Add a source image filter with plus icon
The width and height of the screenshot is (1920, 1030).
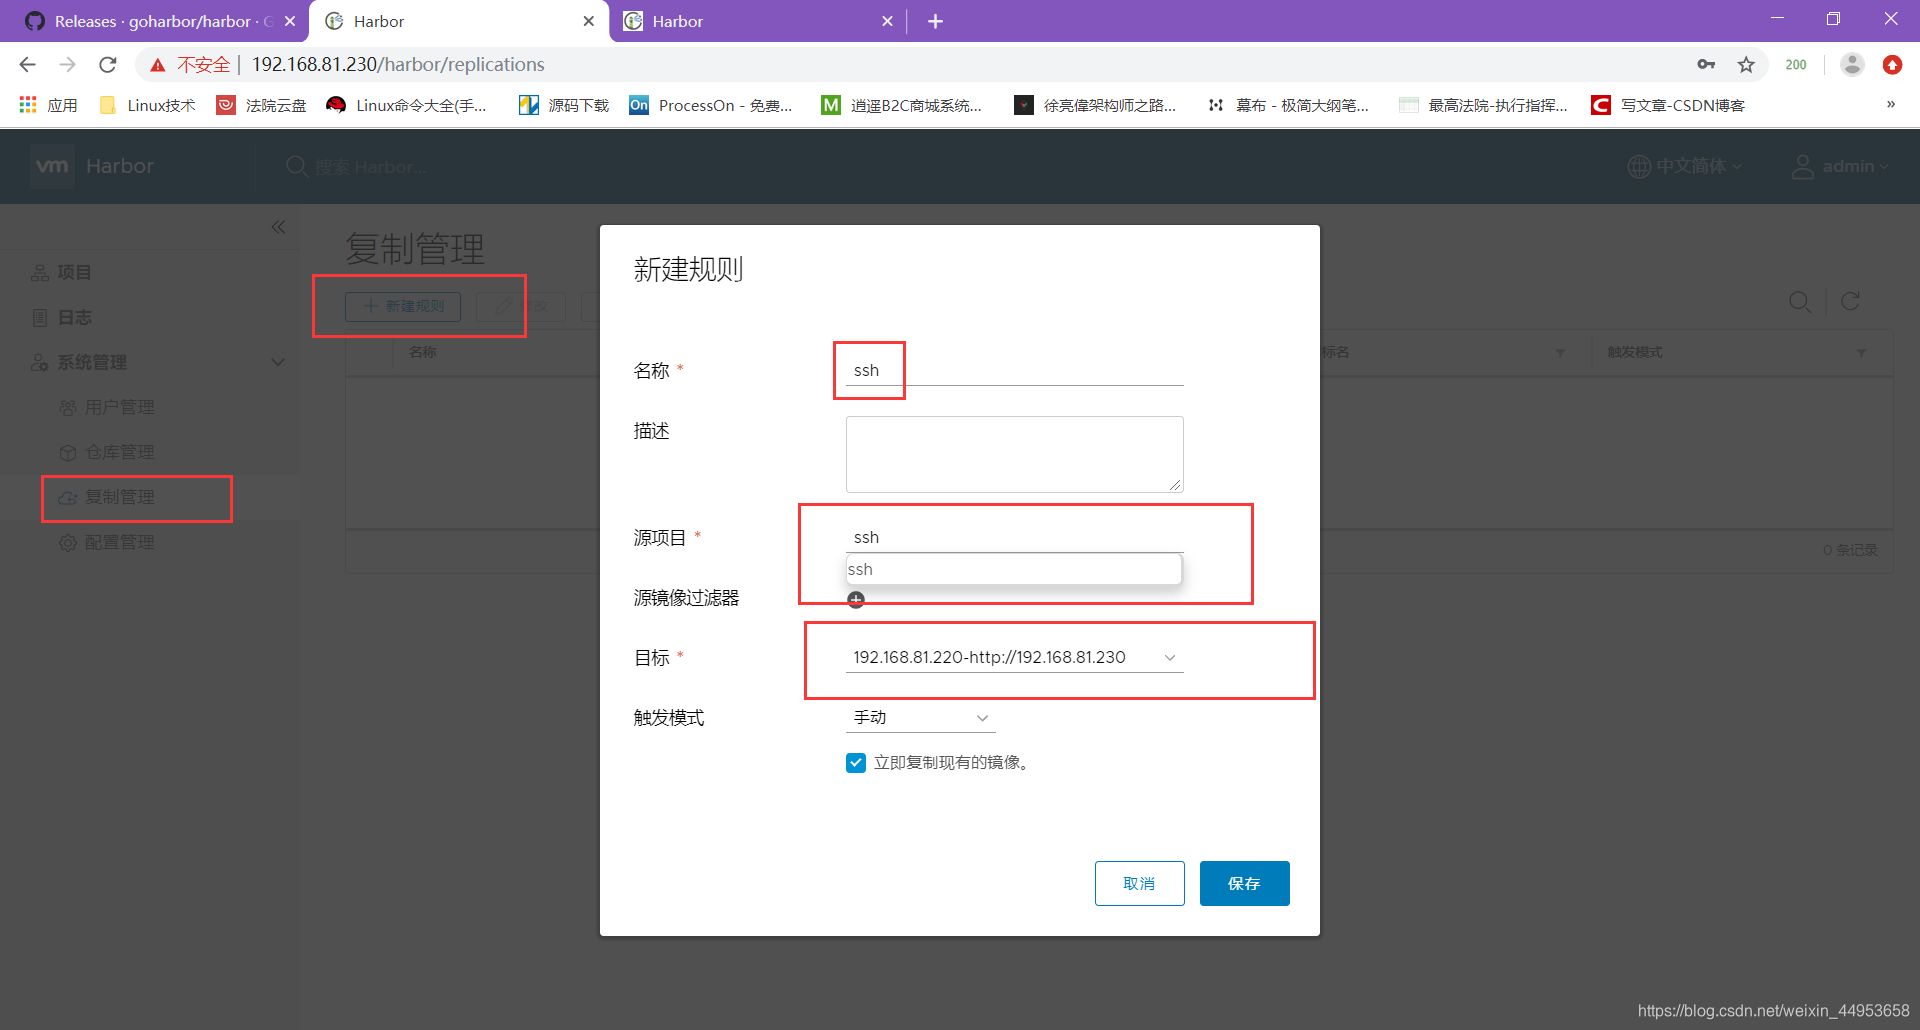click(856, 600)
